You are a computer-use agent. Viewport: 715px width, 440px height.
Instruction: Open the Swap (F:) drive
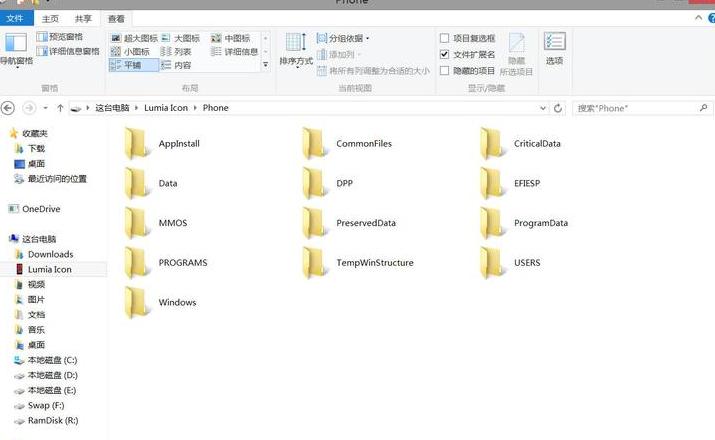coord(40,405)
